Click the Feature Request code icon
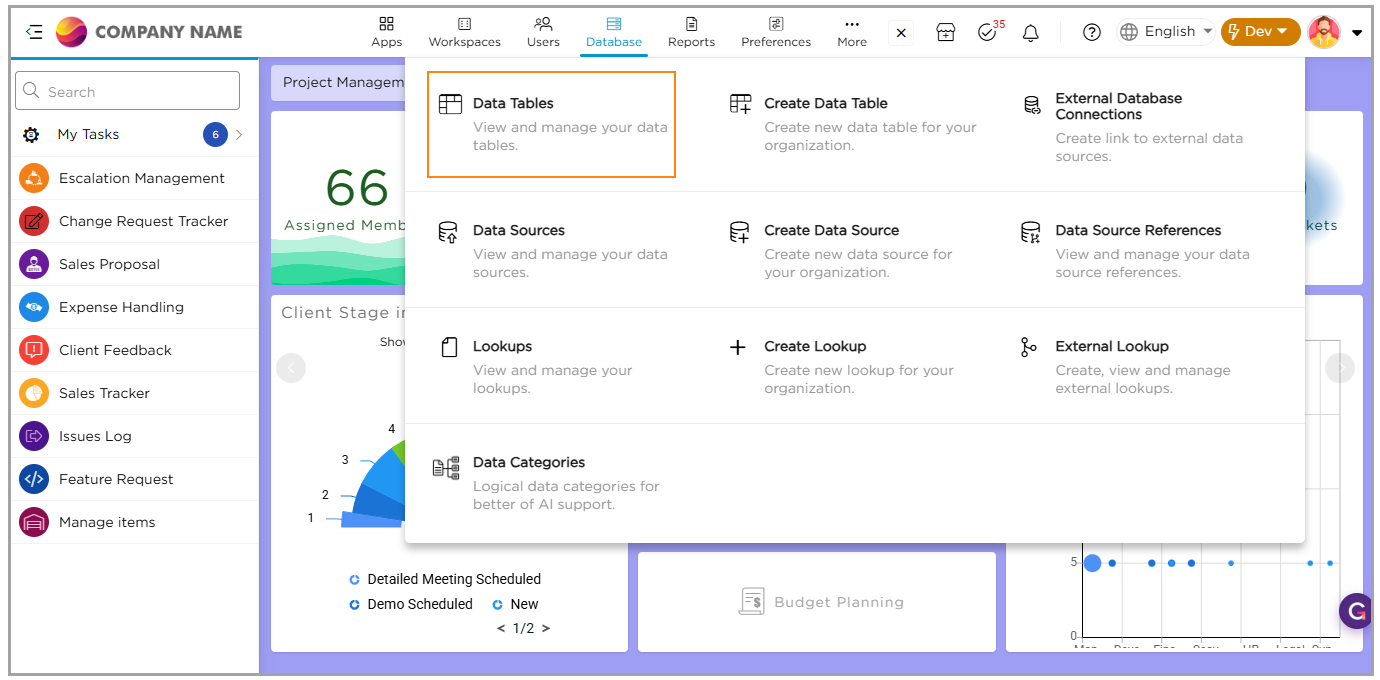Screen dimensions: 1380x680 coord(34,479)
